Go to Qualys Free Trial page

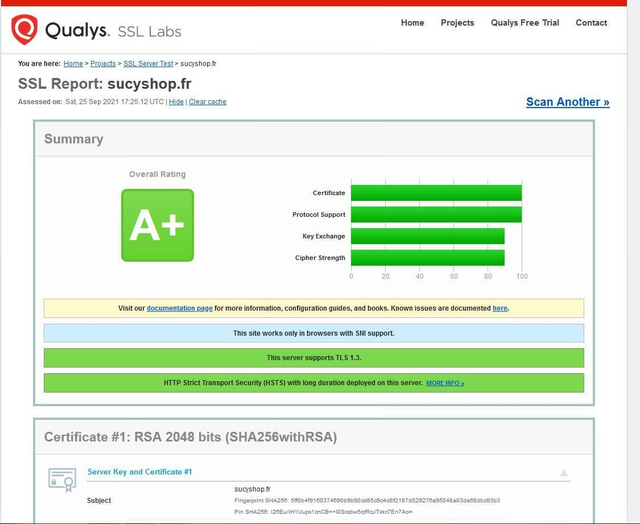click(525, 23)
